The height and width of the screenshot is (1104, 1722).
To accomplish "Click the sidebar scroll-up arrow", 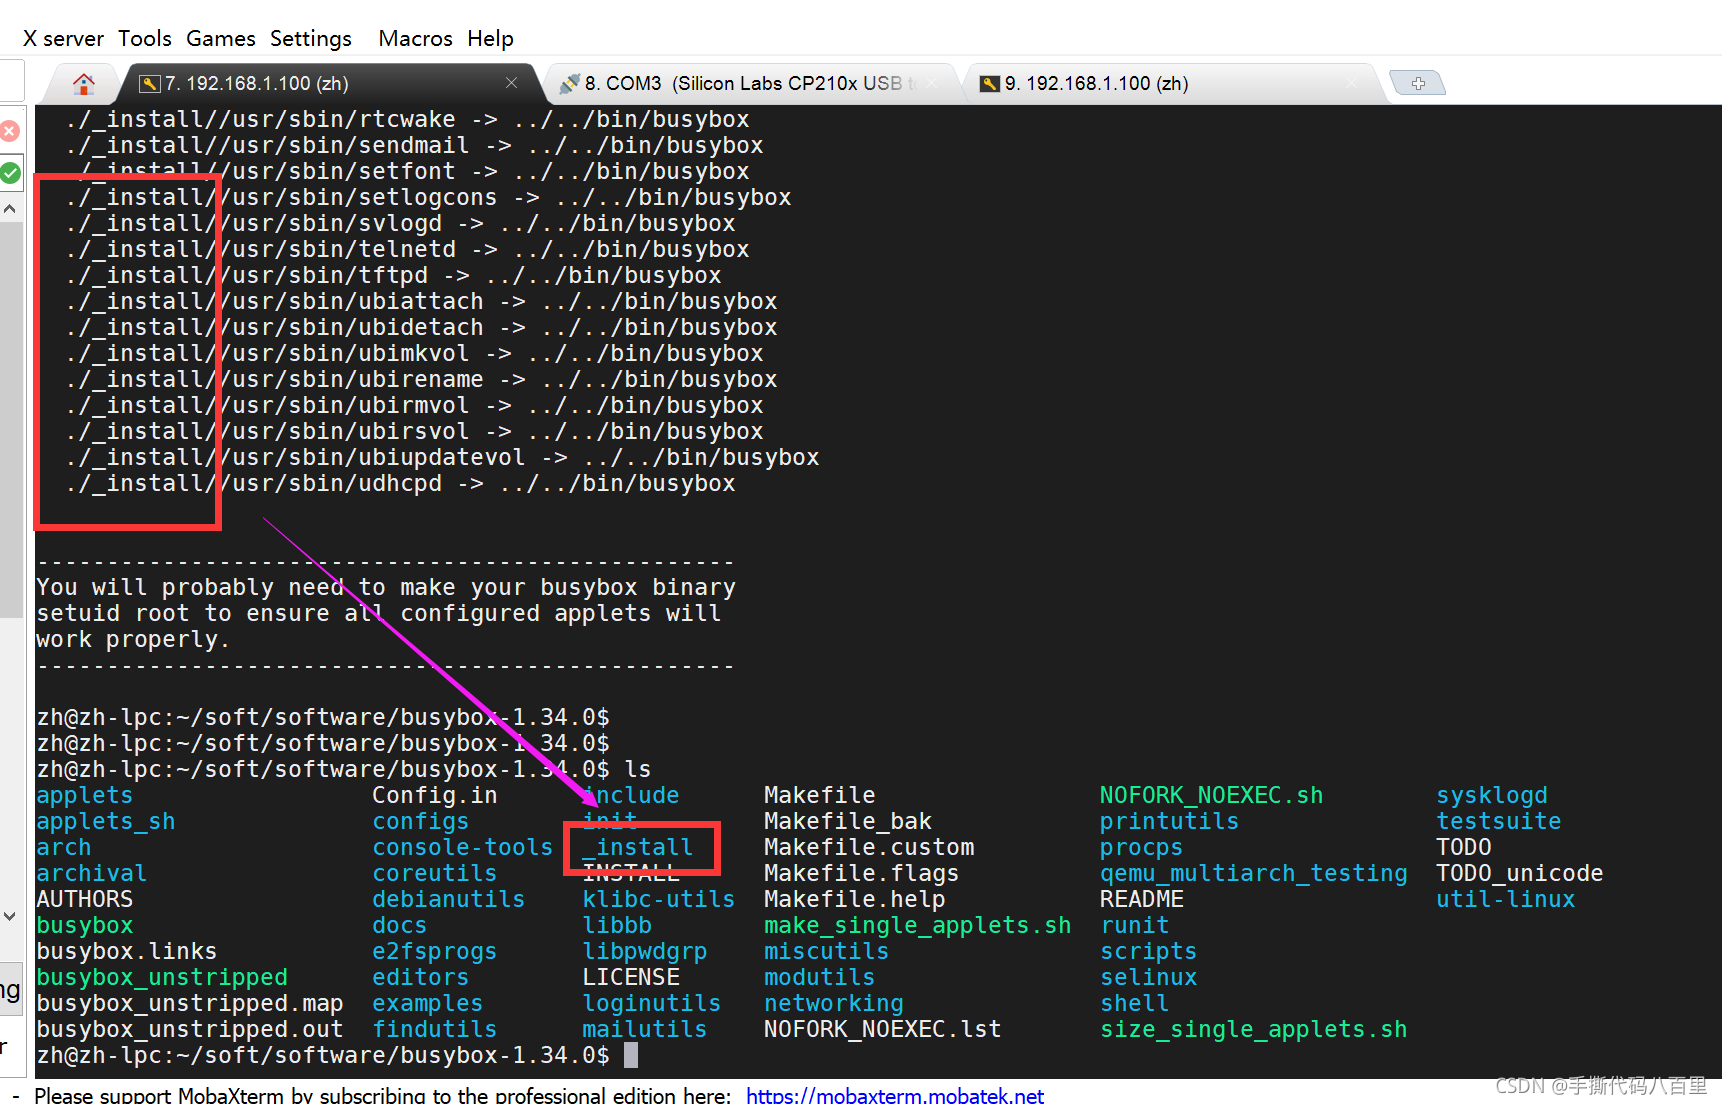I will [10, 209].
